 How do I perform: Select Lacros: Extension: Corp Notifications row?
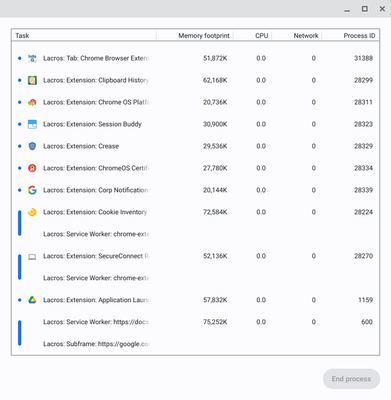pos(195,190)
